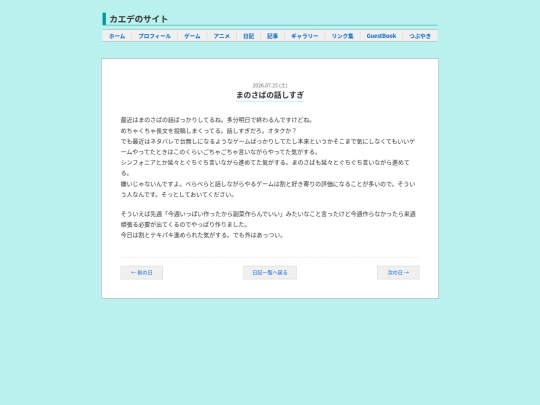Open the ギャラリー page
This screenshot has width=540, height=405.
pos(304,36)
